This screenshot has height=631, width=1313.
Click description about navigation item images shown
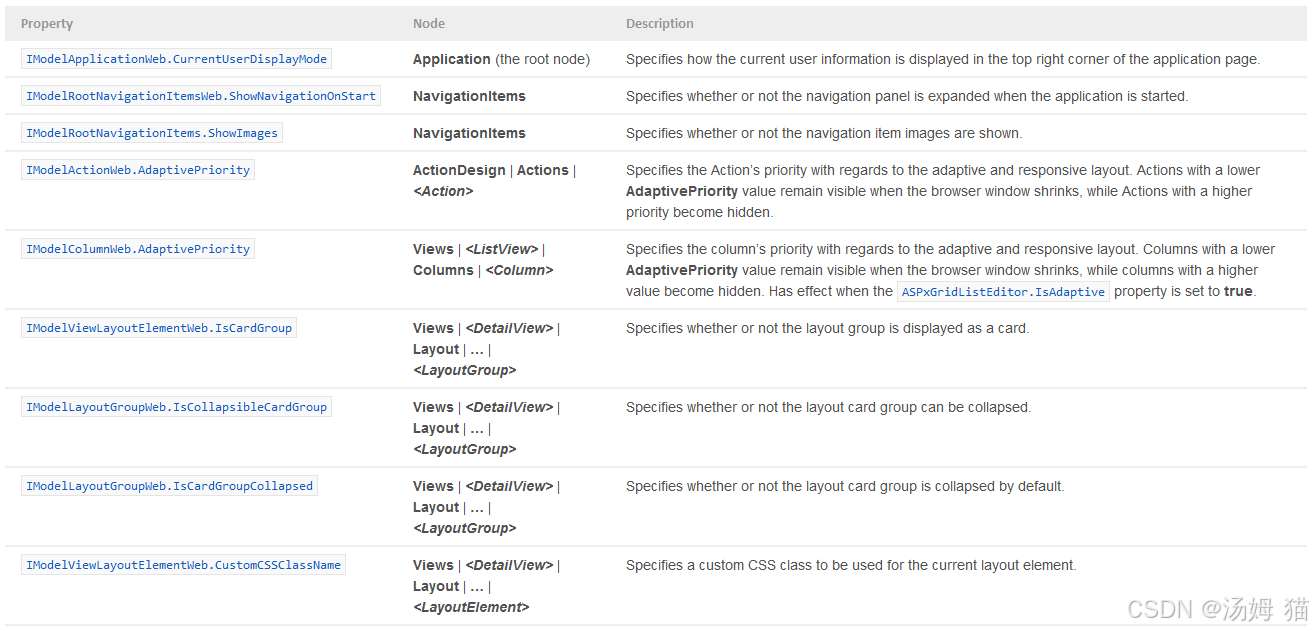click(x=824, y=133)
